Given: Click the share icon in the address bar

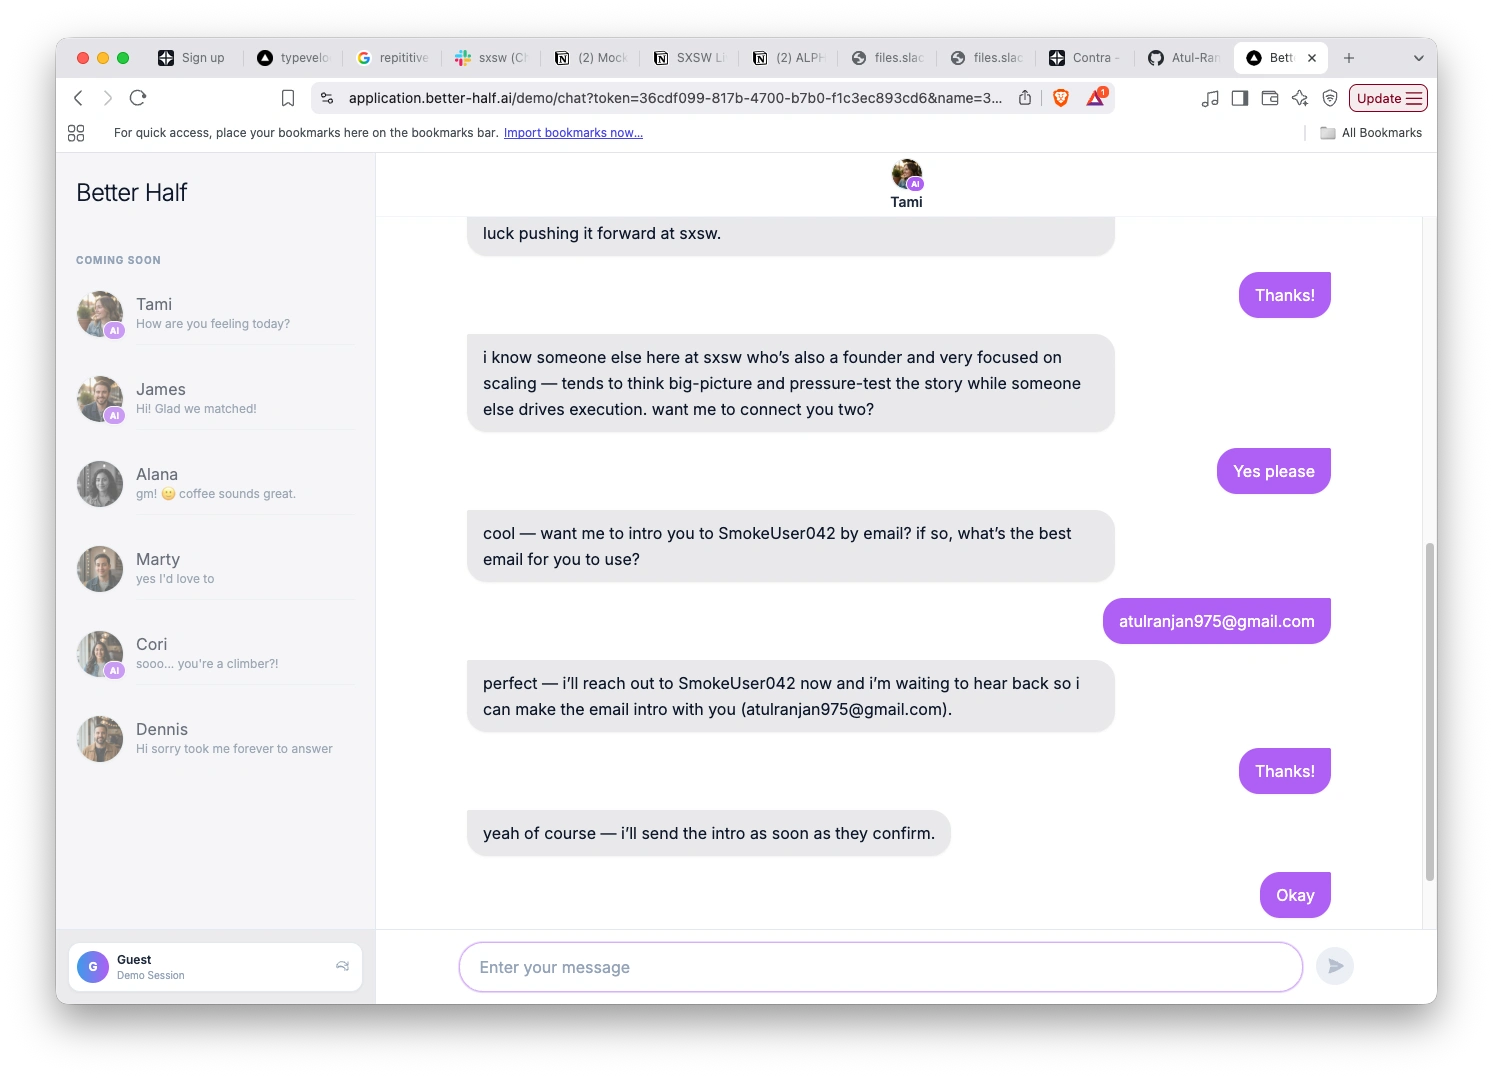Looking at the screenshot, I should coord(1025,98).
